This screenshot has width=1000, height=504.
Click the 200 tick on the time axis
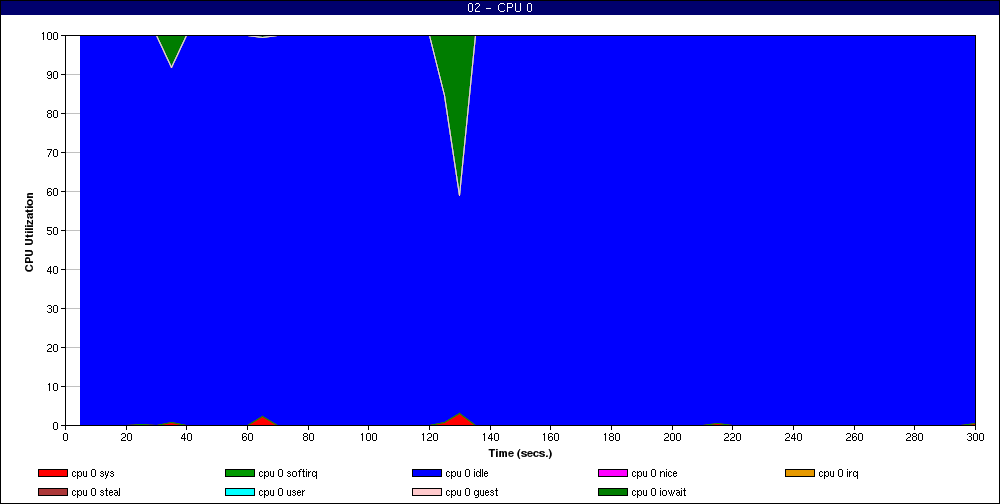tap(672, 437)
